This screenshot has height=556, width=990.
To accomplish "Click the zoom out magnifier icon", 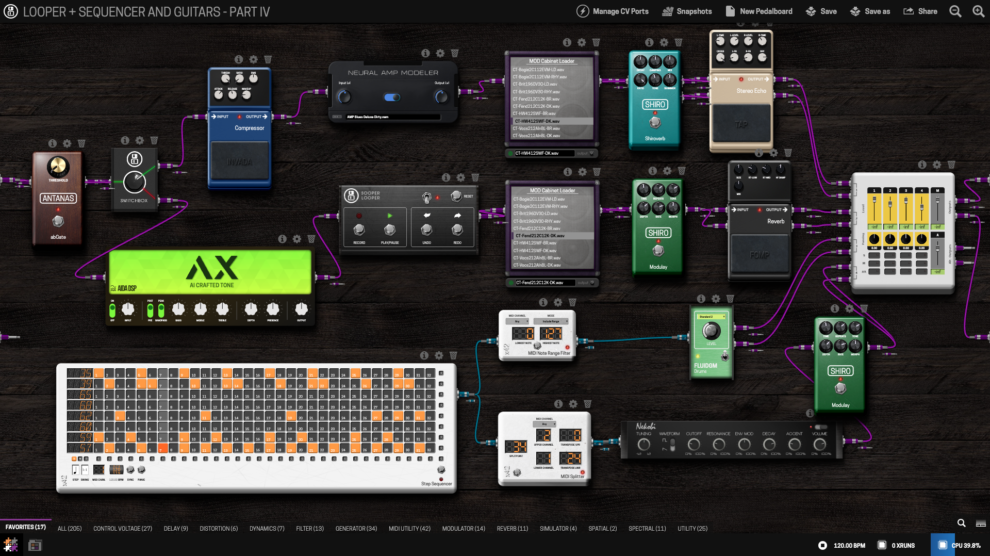I will pos(955,11).
